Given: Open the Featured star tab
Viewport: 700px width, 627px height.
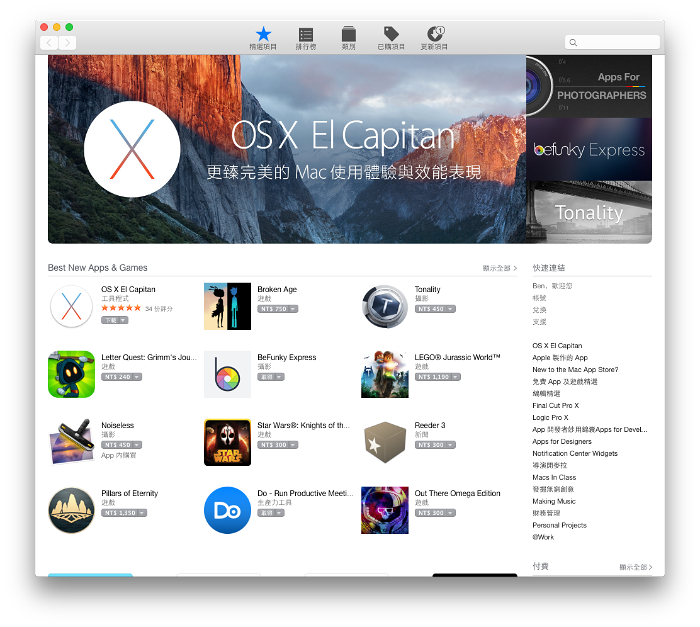Looking at the screenshot, I should pyautogui.click(x=263, y=38).
